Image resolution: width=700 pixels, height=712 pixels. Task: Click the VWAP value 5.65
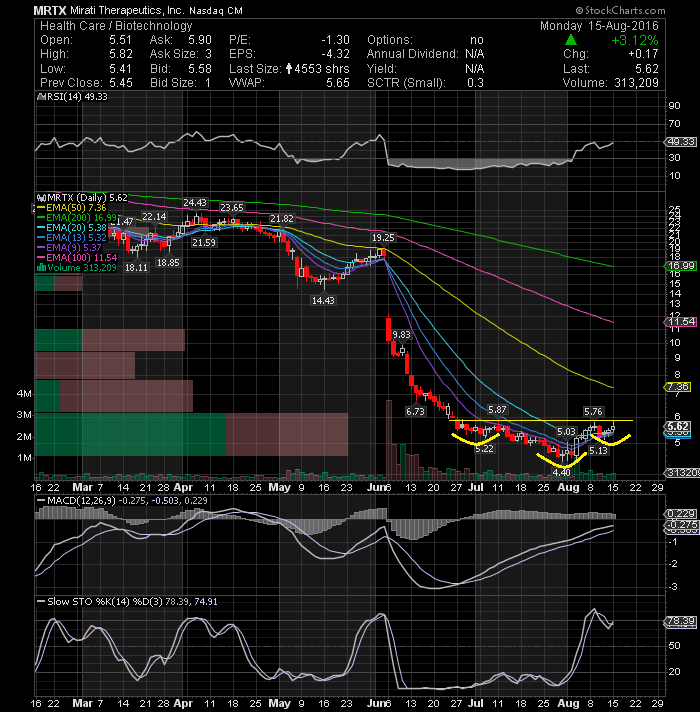pyautogui.click(x=338, y=83)
